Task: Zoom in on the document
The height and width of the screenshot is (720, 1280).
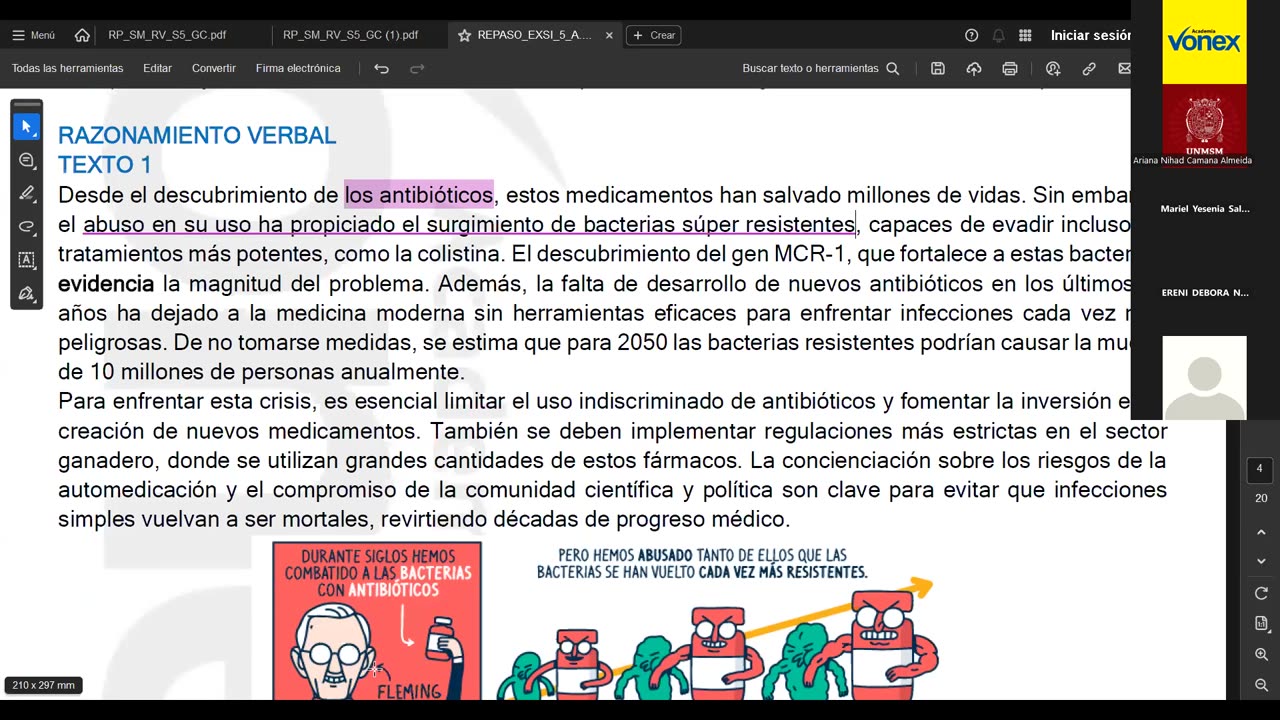Action: [1261, 654]
